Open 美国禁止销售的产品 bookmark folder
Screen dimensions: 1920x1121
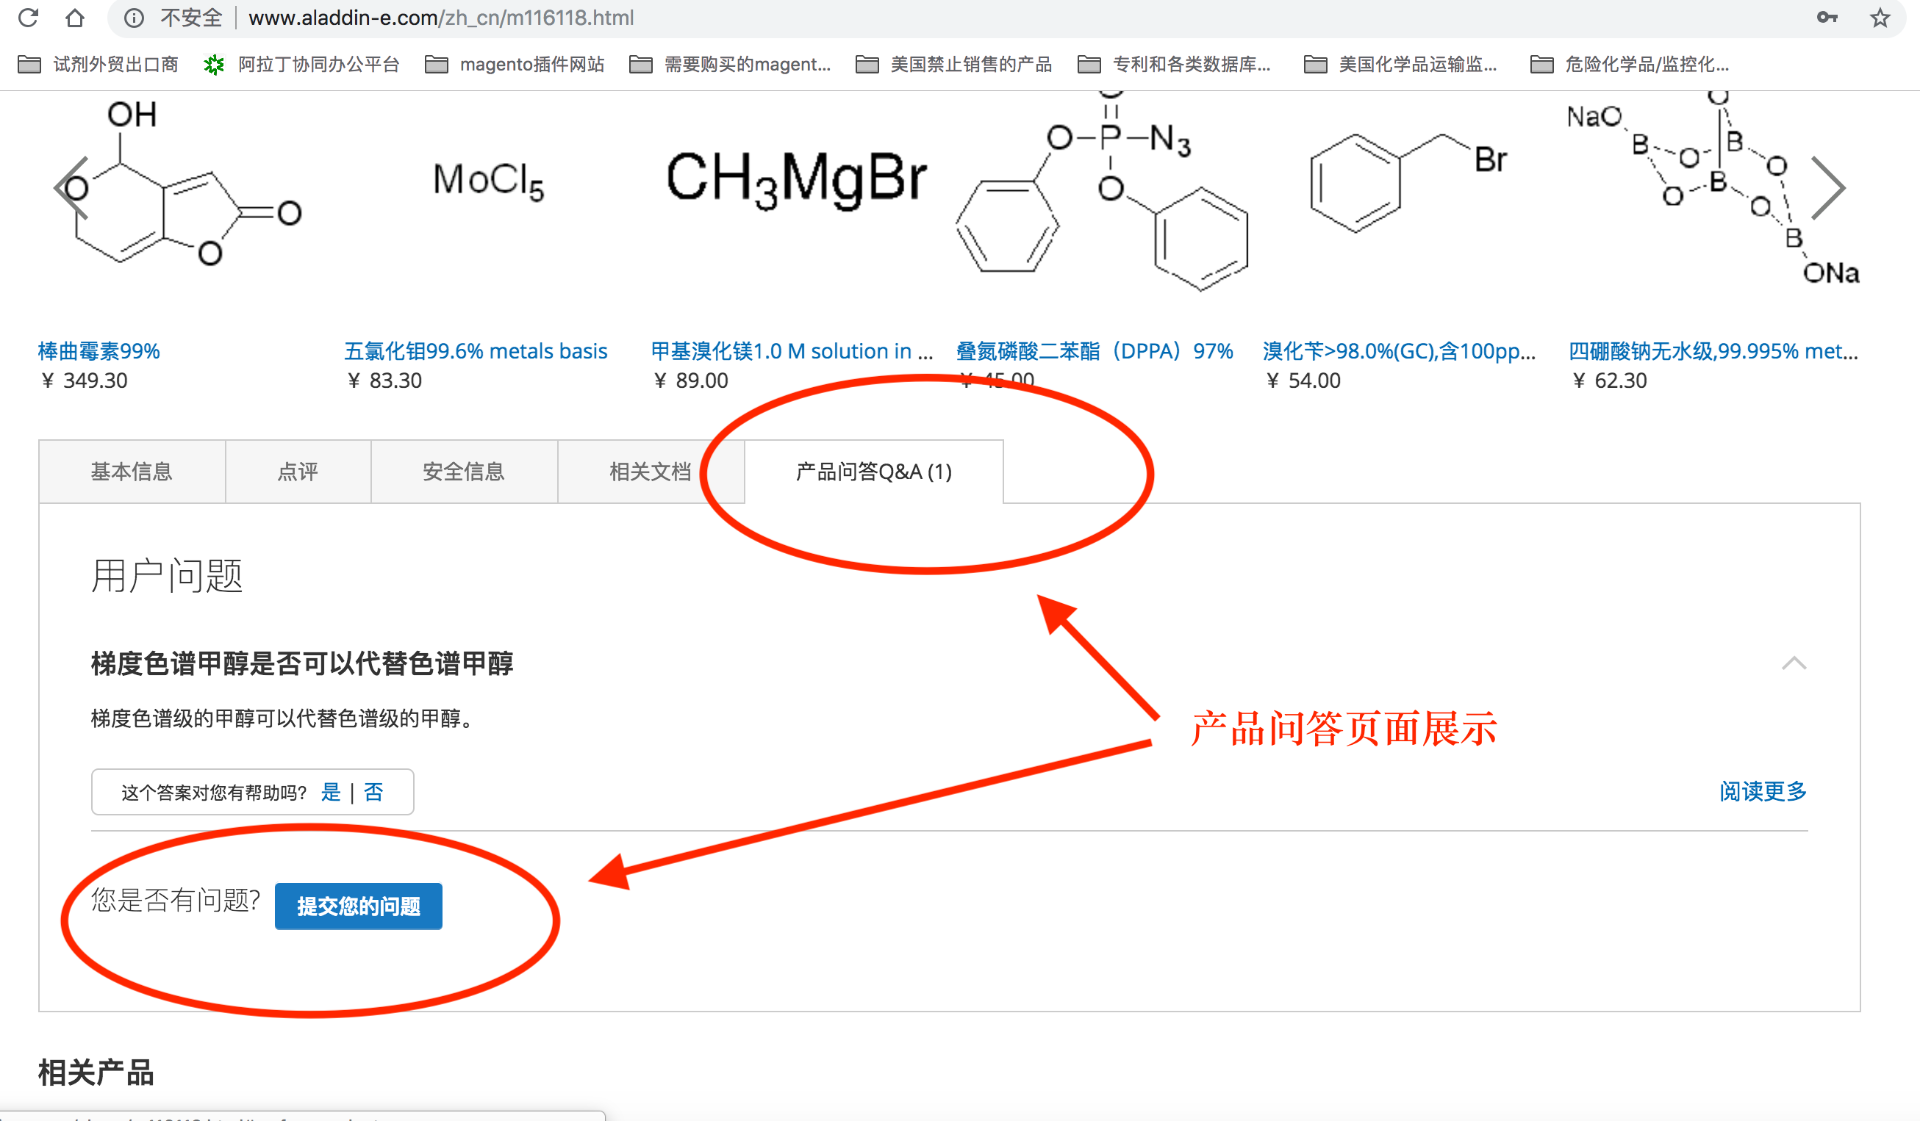pyautogui.click(x=954, y=64)
